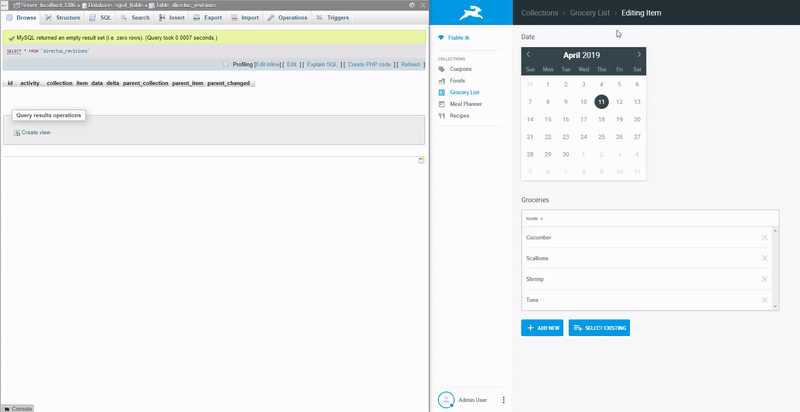800x412 pixels.
Task: Open the Search tab
Action: (x=135, y=17)
